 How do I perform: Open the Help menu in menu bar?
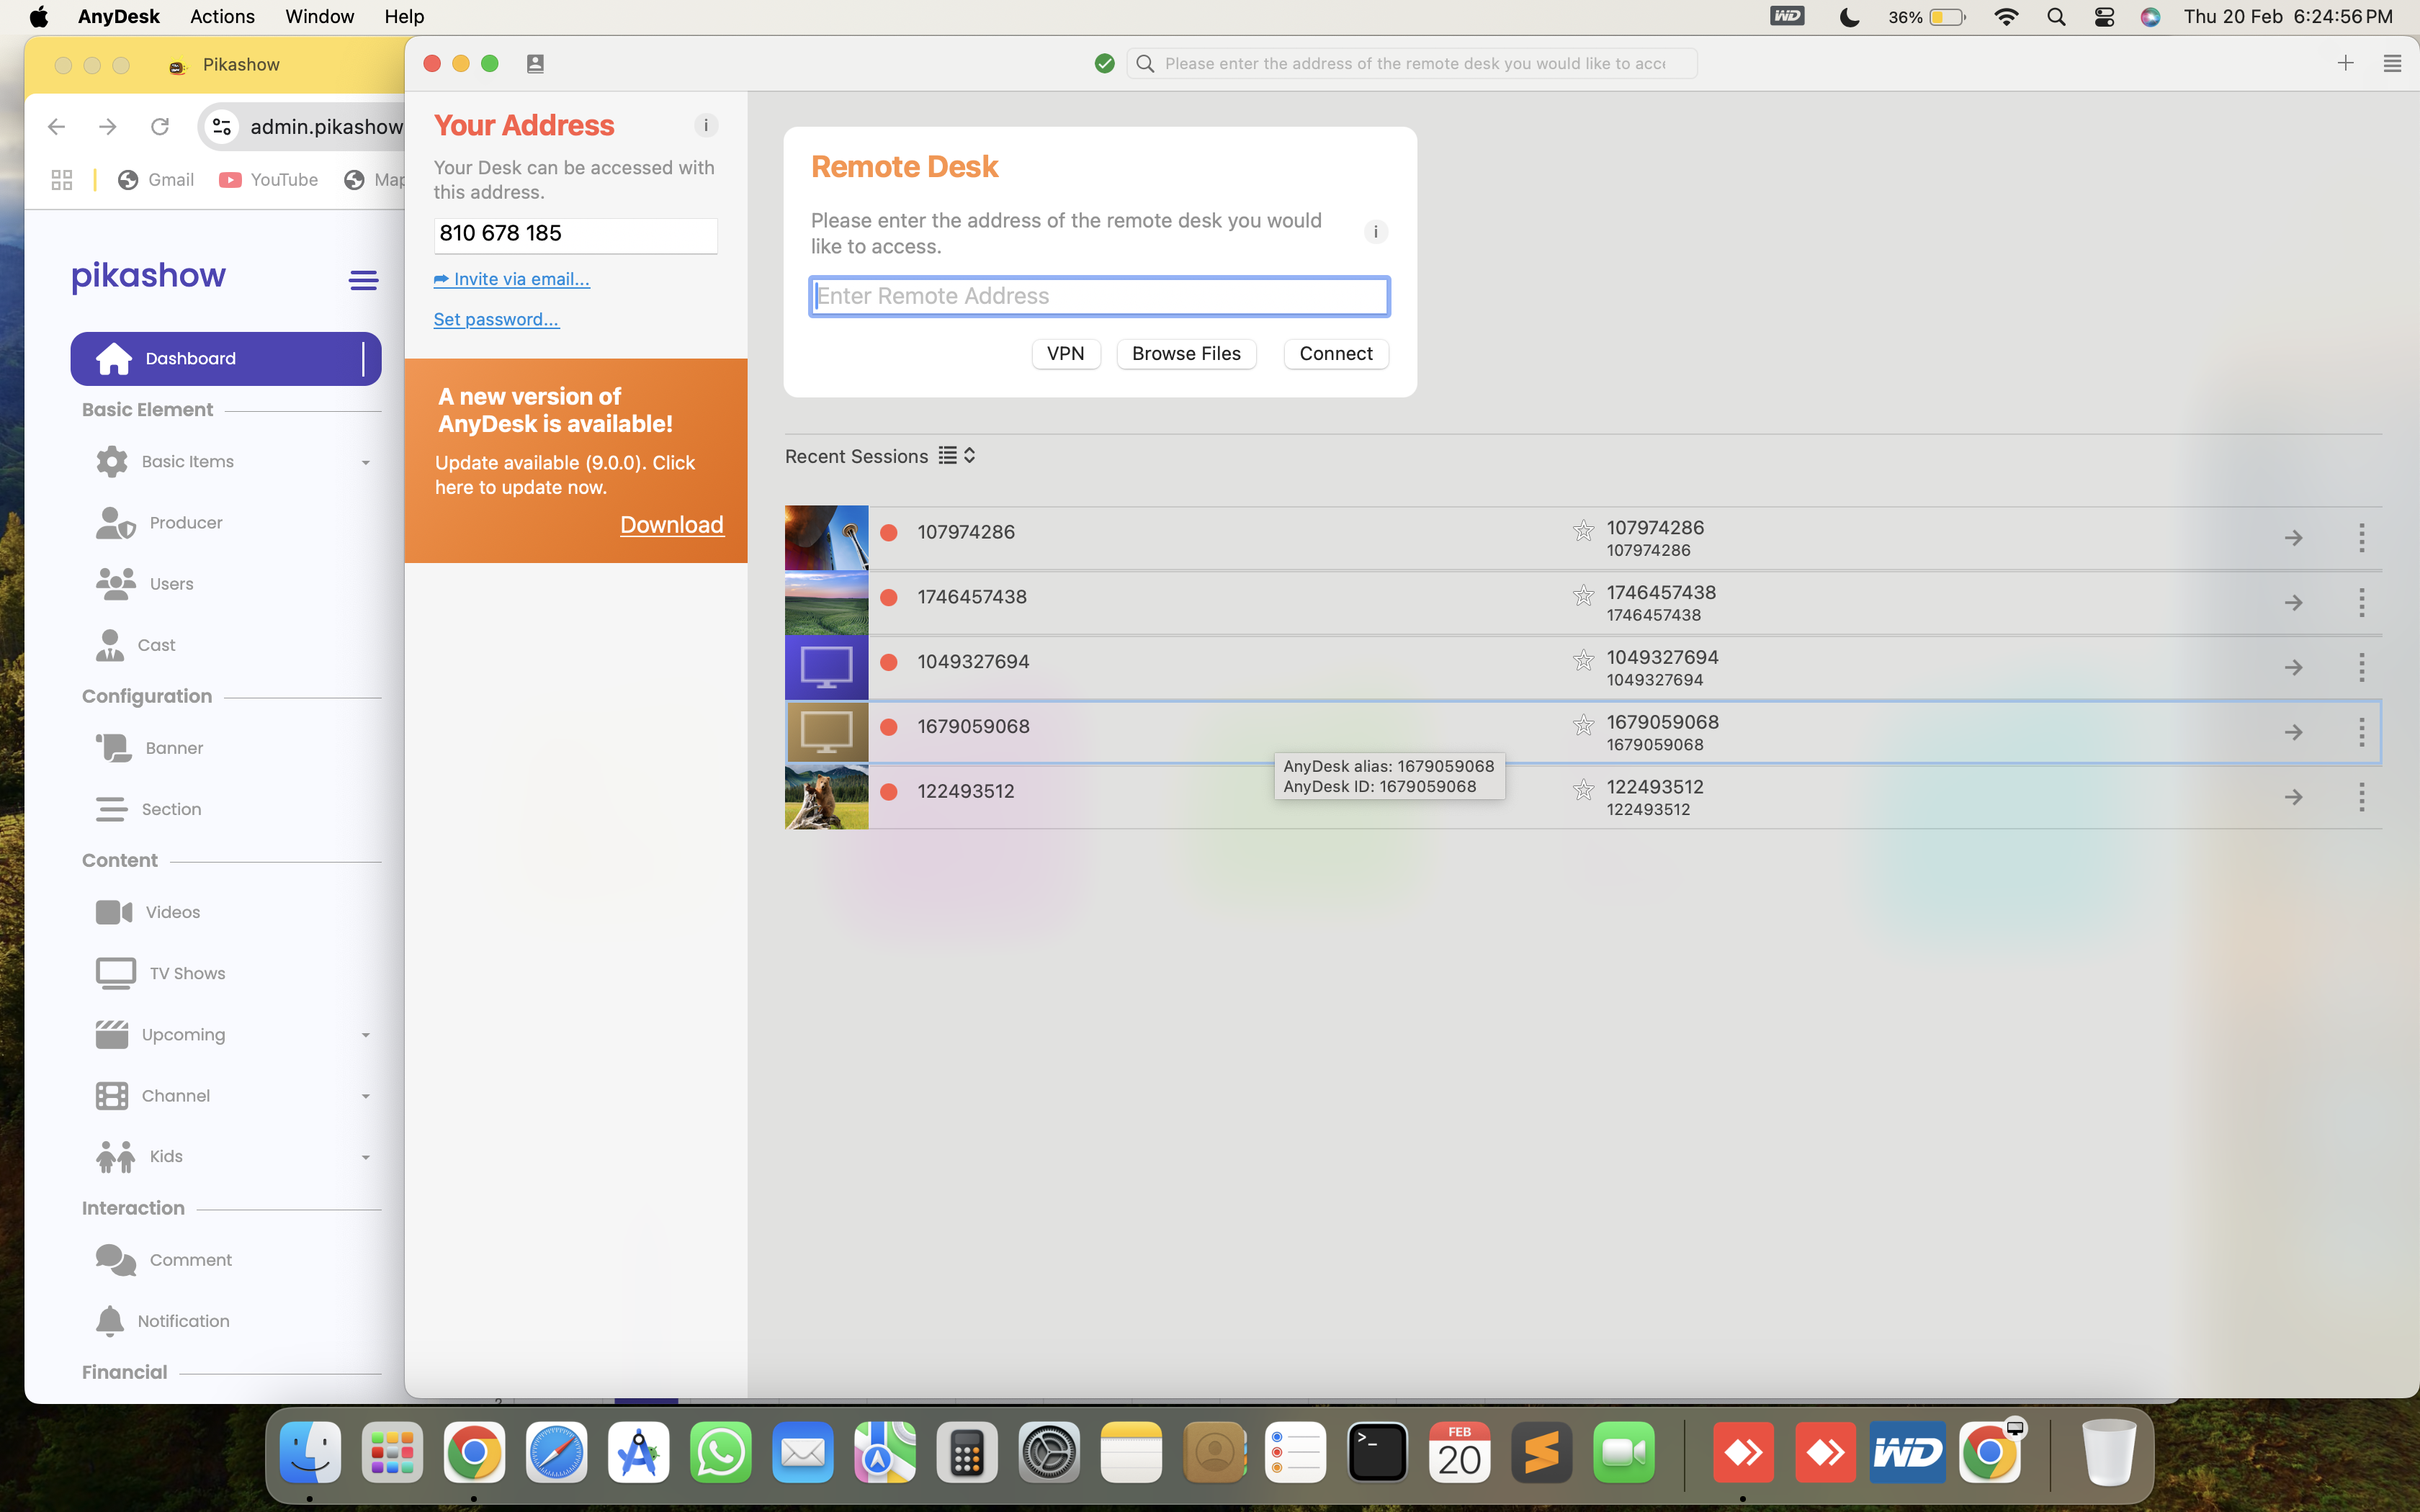(404, 16)
